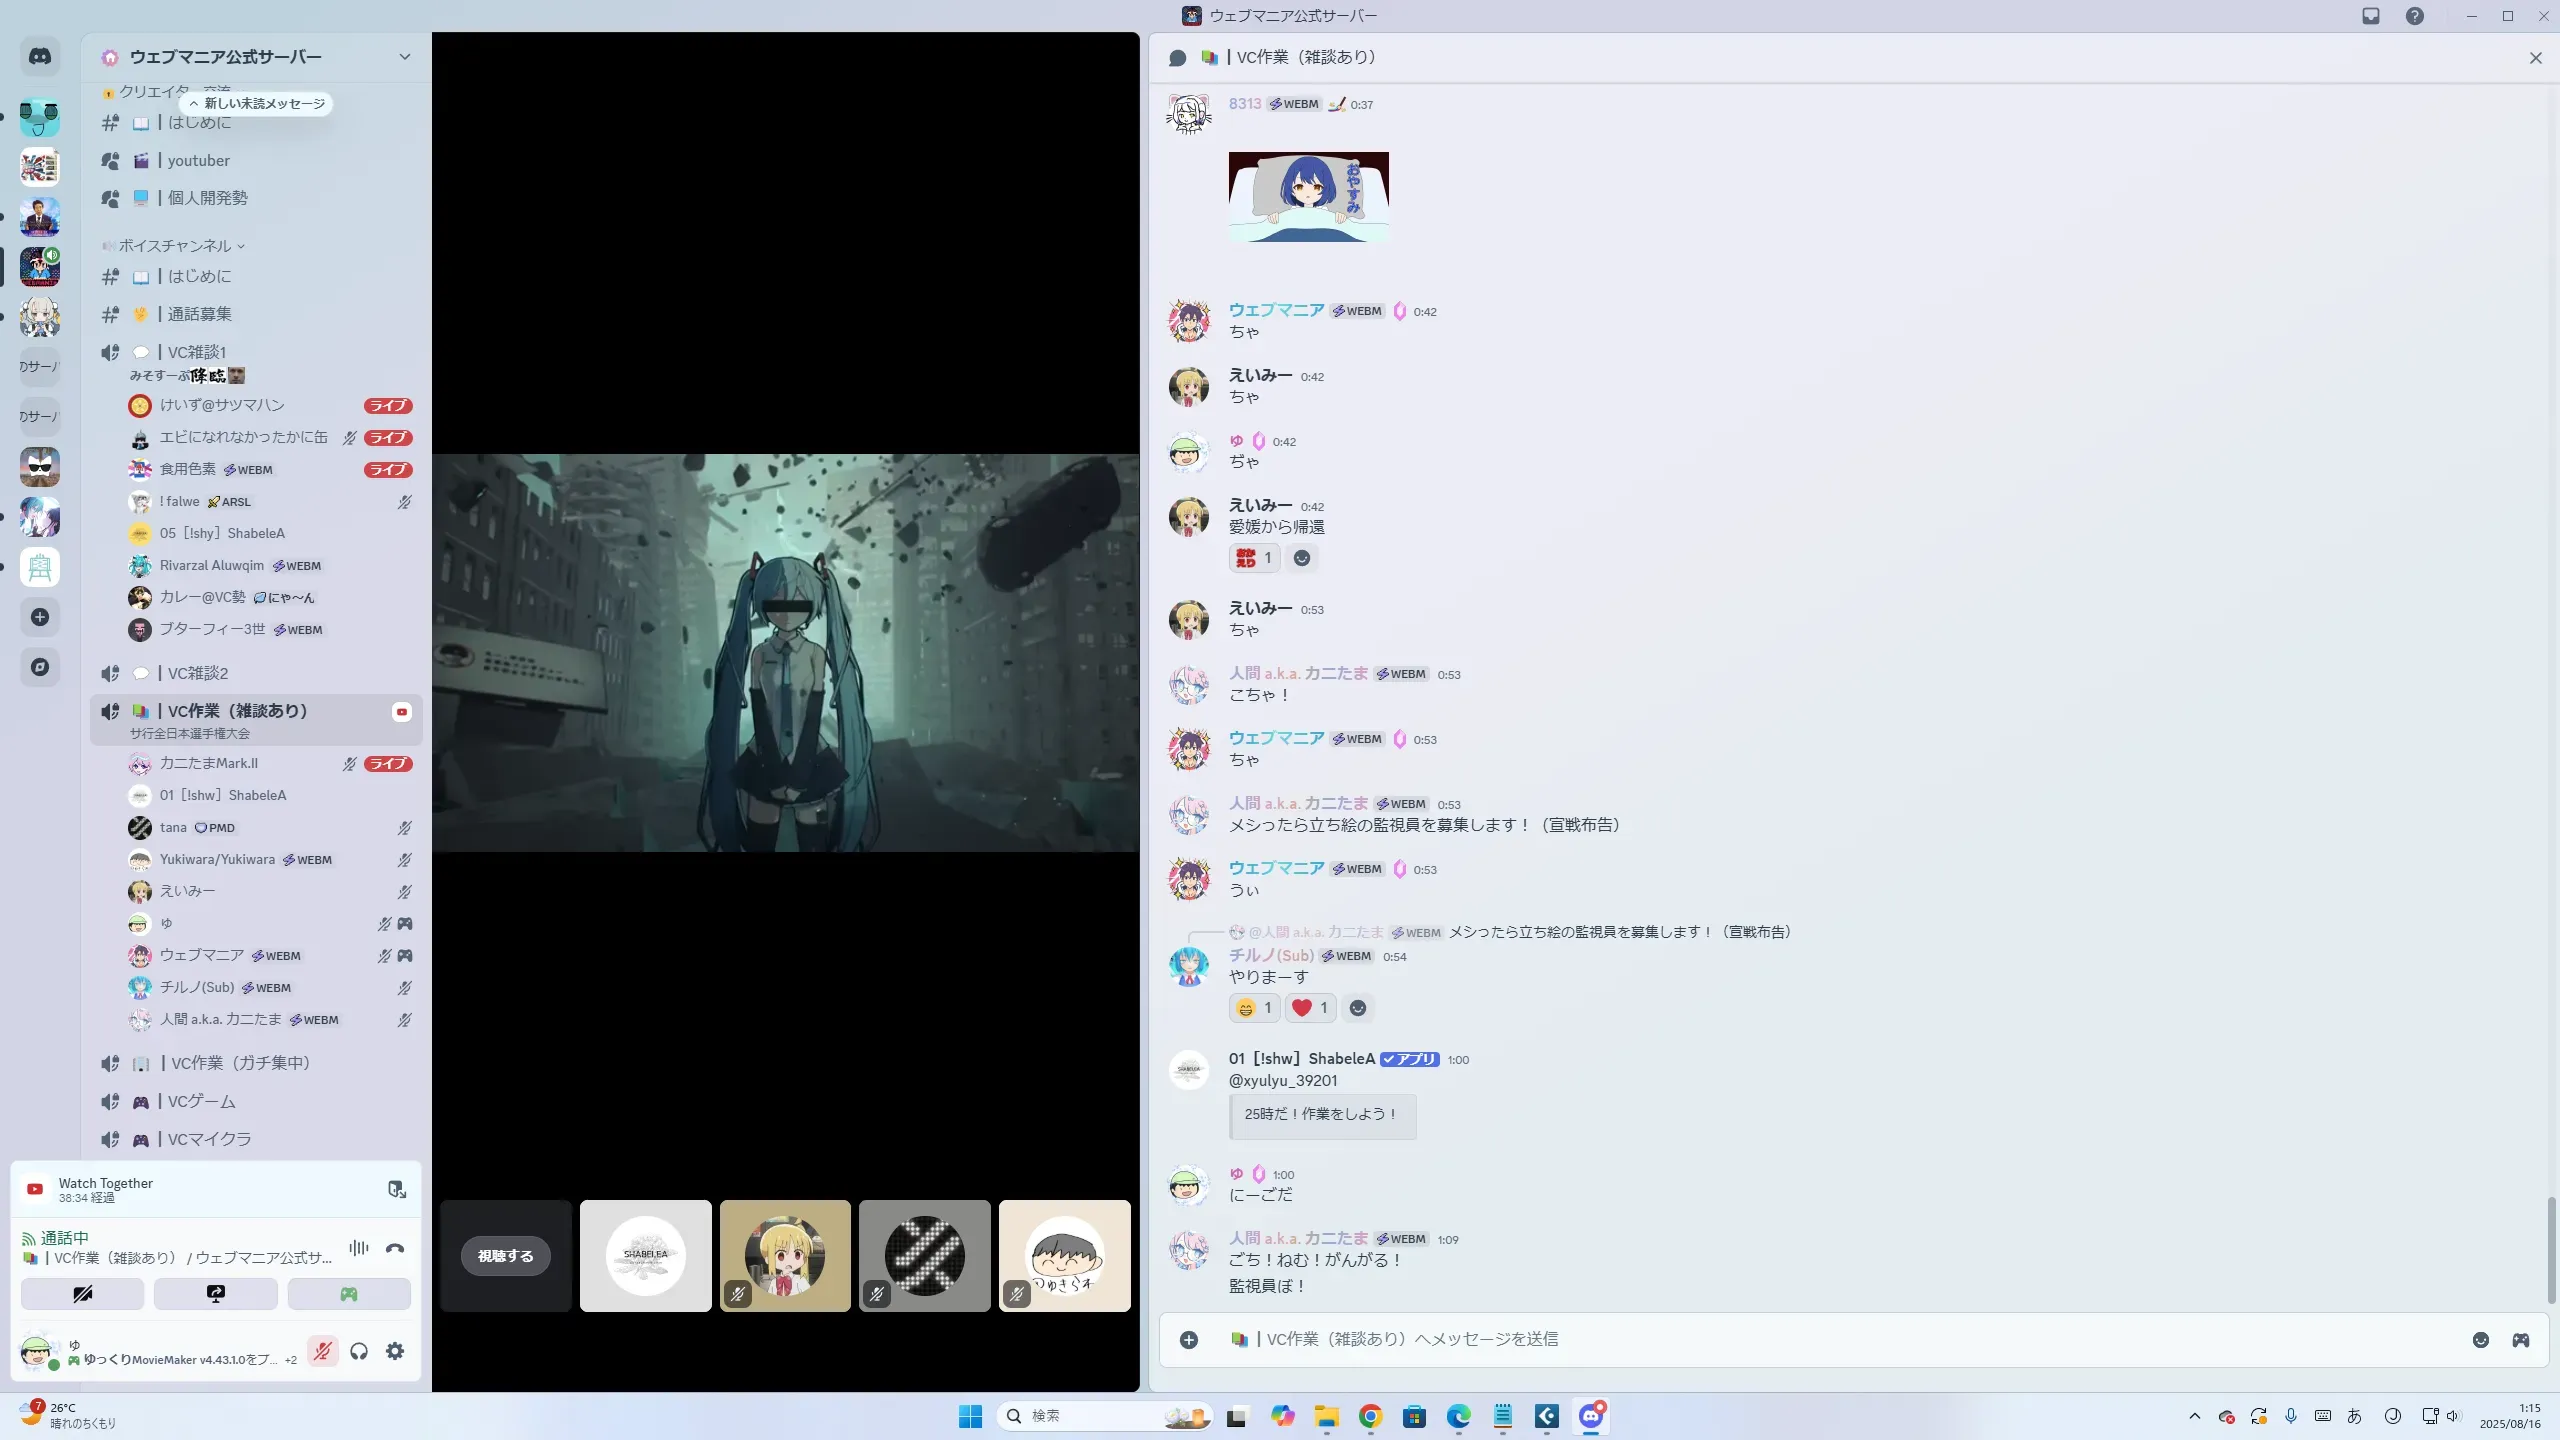The width and height of the screenshot is (2560, 1440).
Task: Click the add server plus icon
Action: 40,617
